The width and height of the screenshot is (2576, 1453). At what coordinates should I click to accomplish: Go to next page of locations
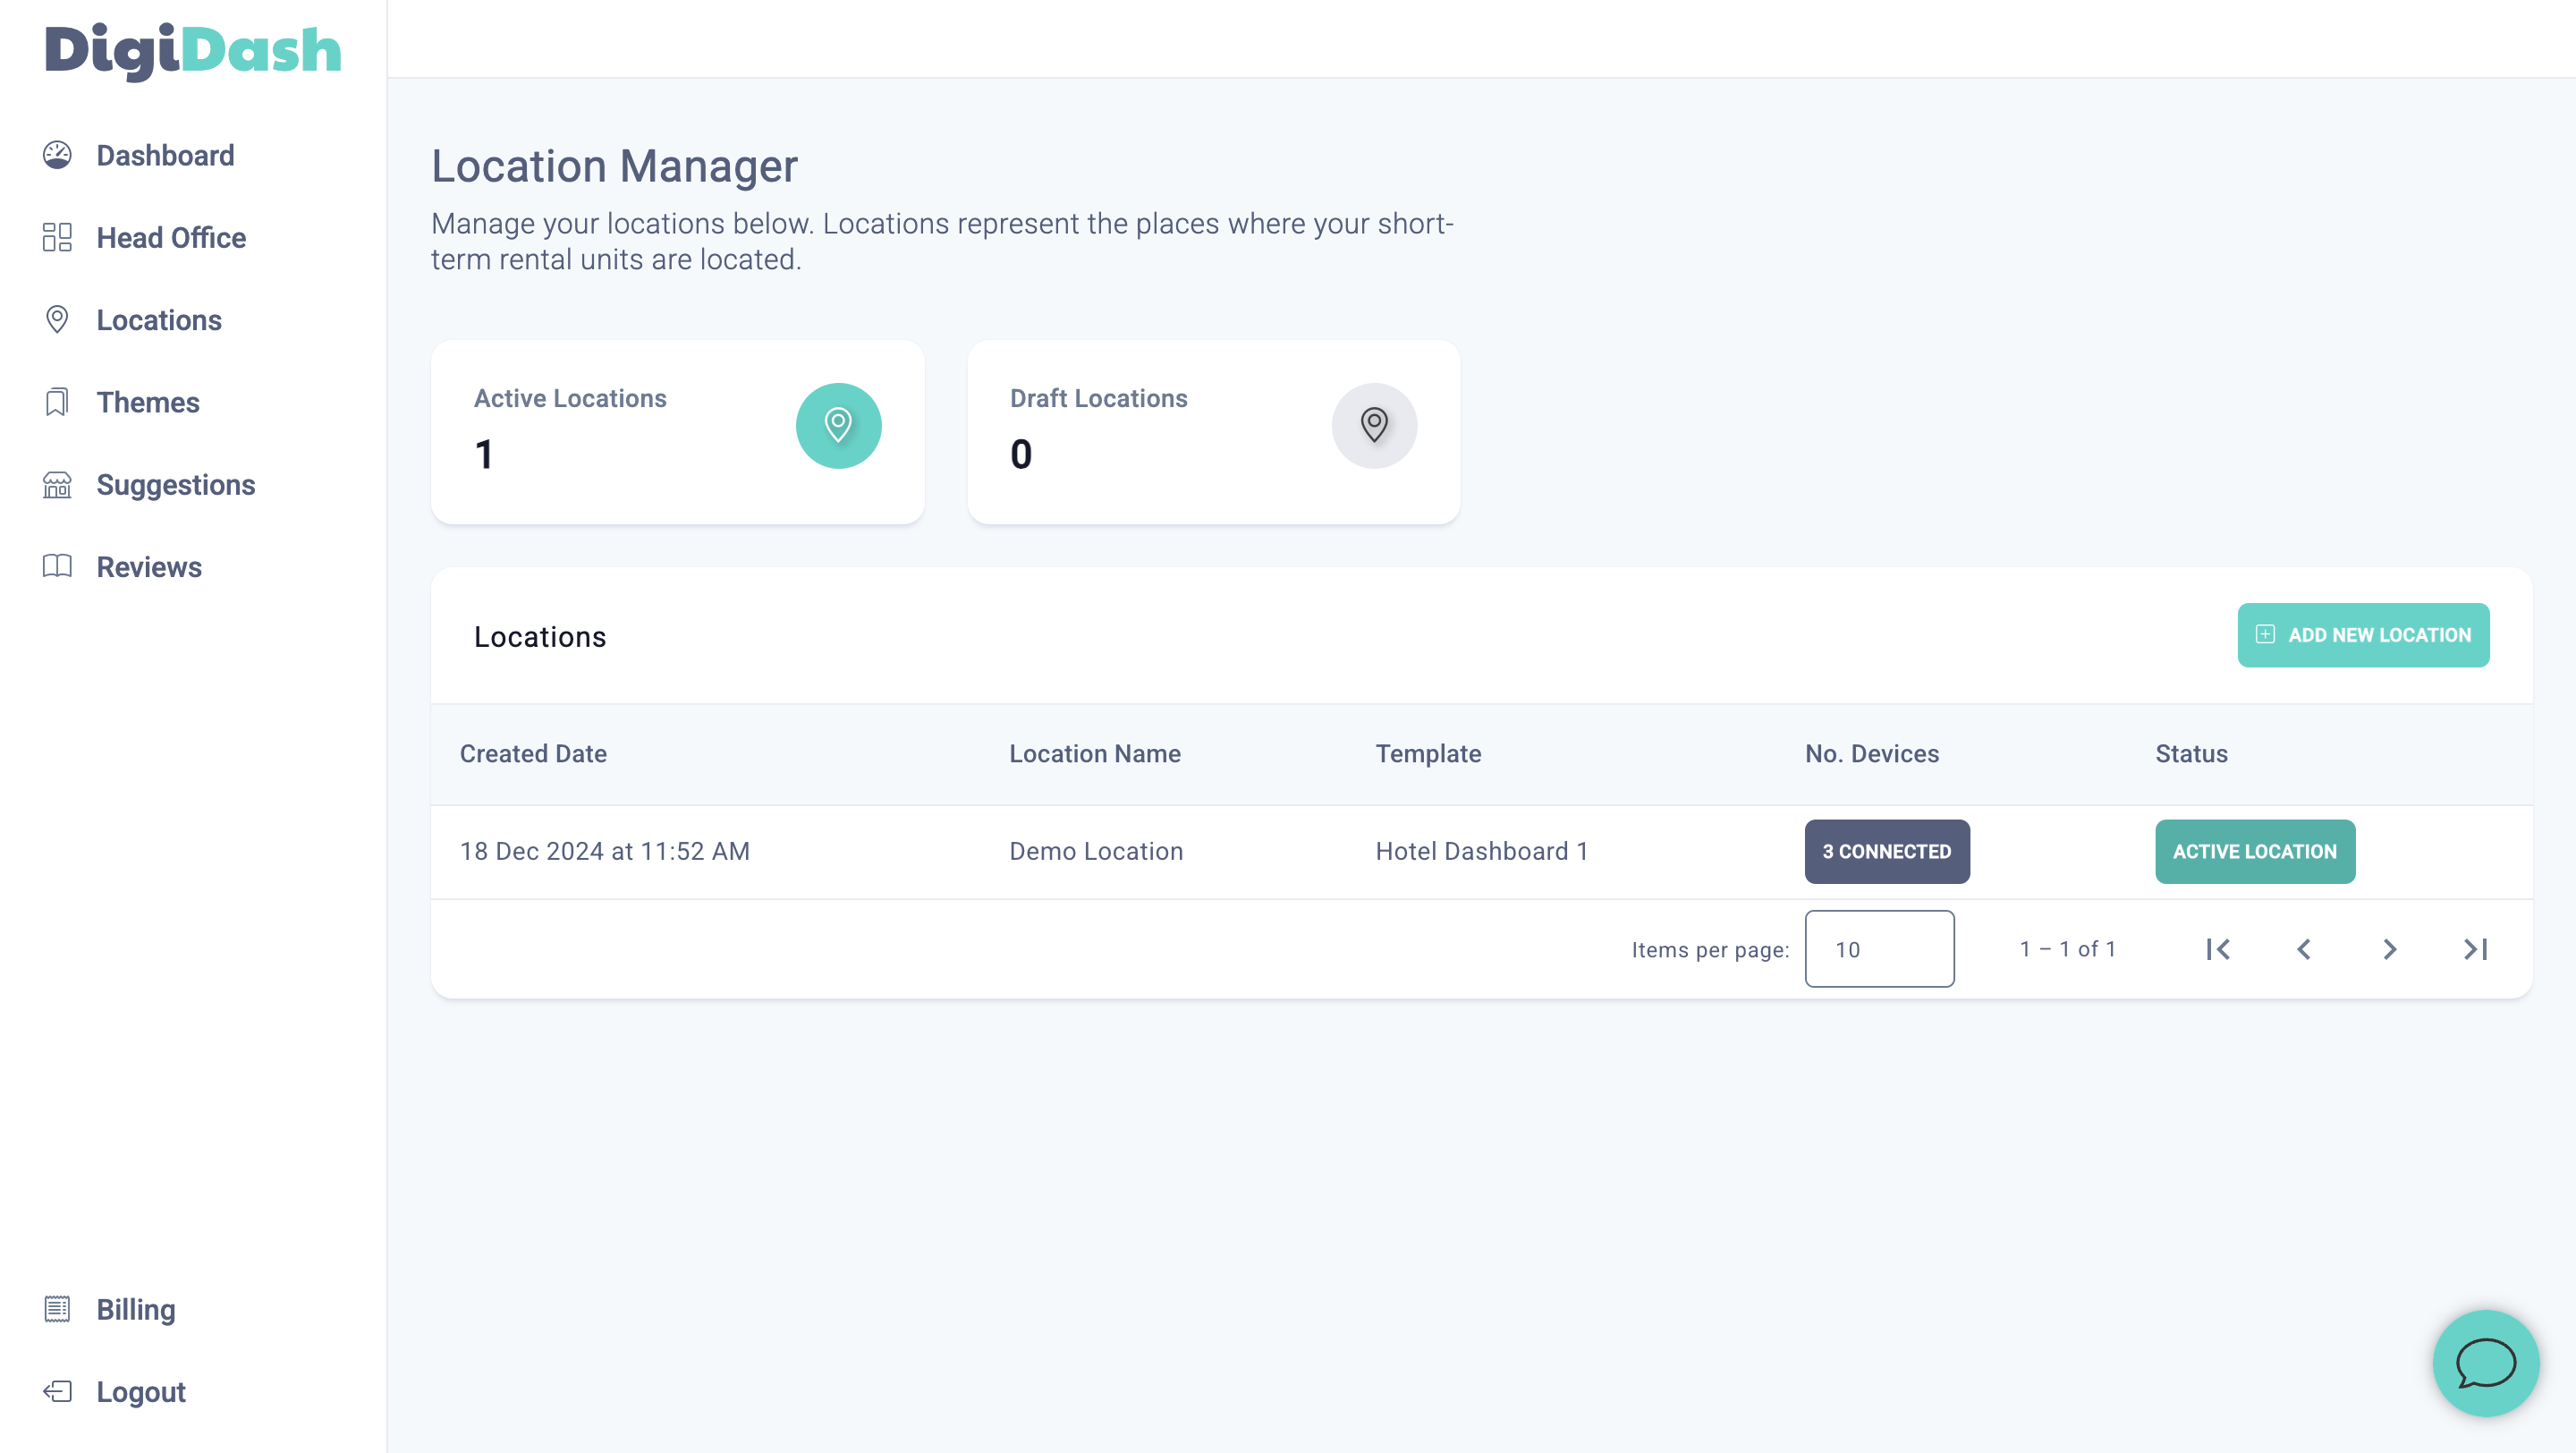(2390, 949)
